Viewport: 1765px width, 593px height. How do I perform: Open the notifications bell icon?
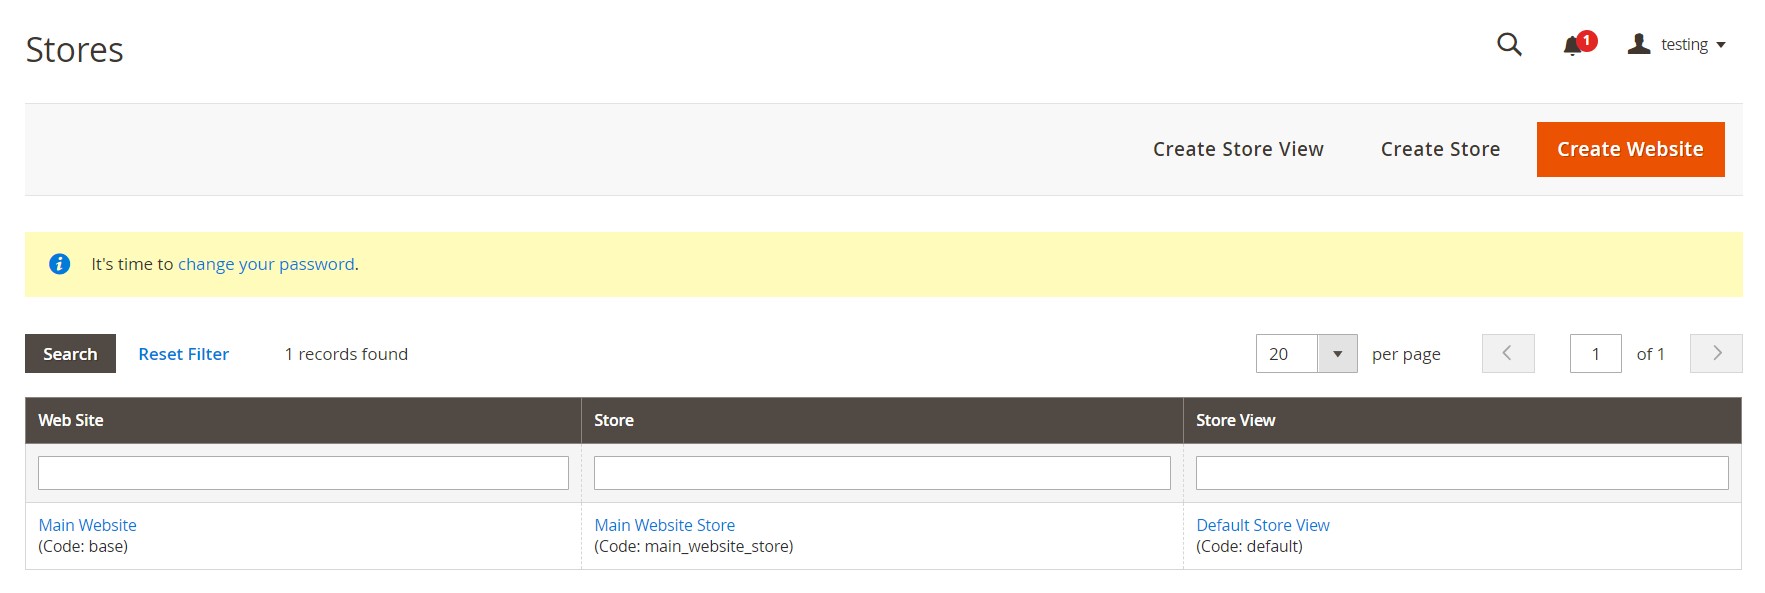(x=1573, y=45)
